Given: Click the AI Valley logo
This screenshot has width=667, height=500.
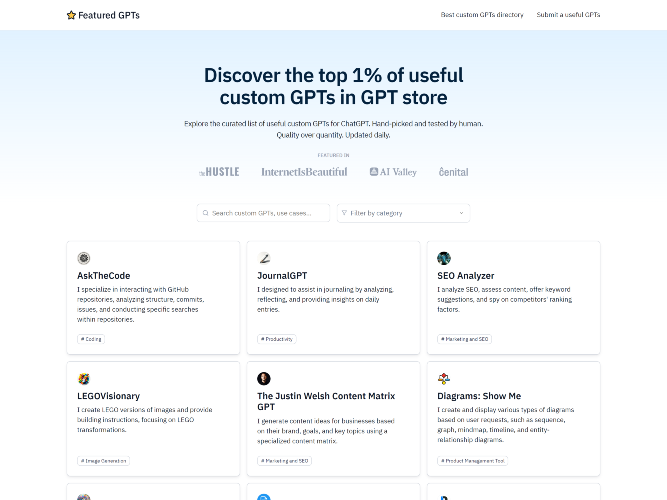Looking at the screenshot, I should [393, 172].
